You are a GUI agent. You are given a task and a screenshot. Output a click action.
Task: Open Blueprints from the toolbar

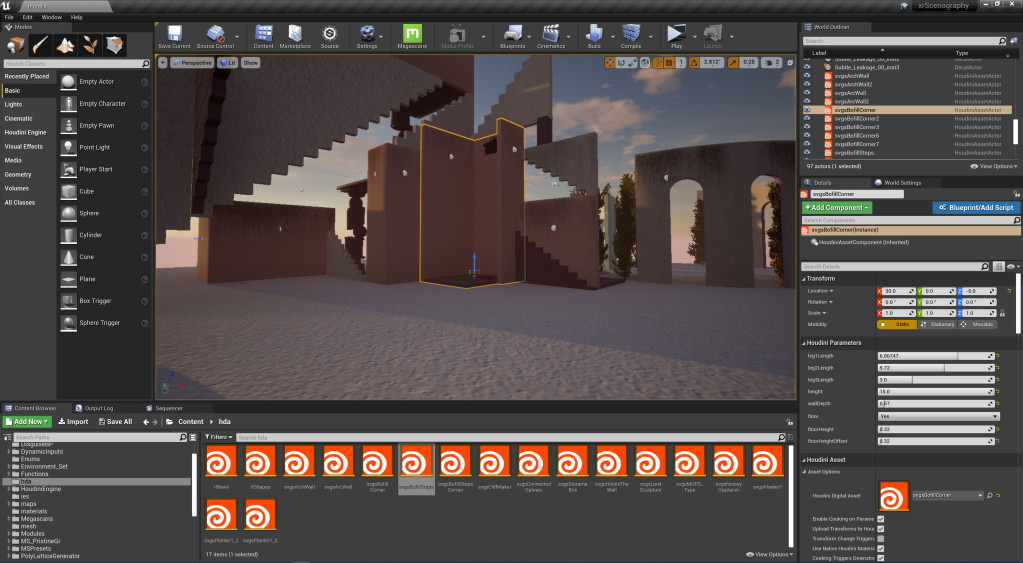coord(511,34)
